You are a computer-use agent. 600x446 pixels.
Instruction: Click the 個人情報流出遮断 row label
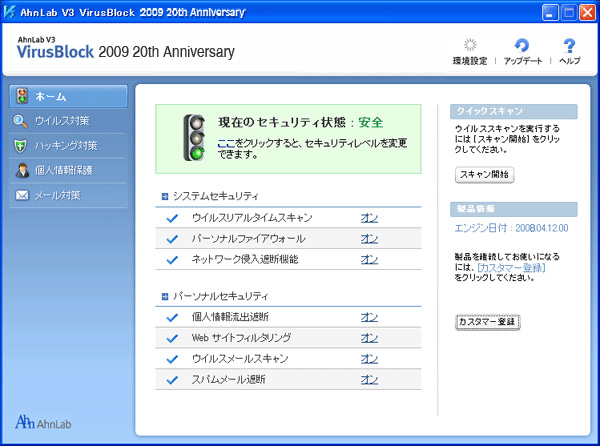(x=230, y=317)
